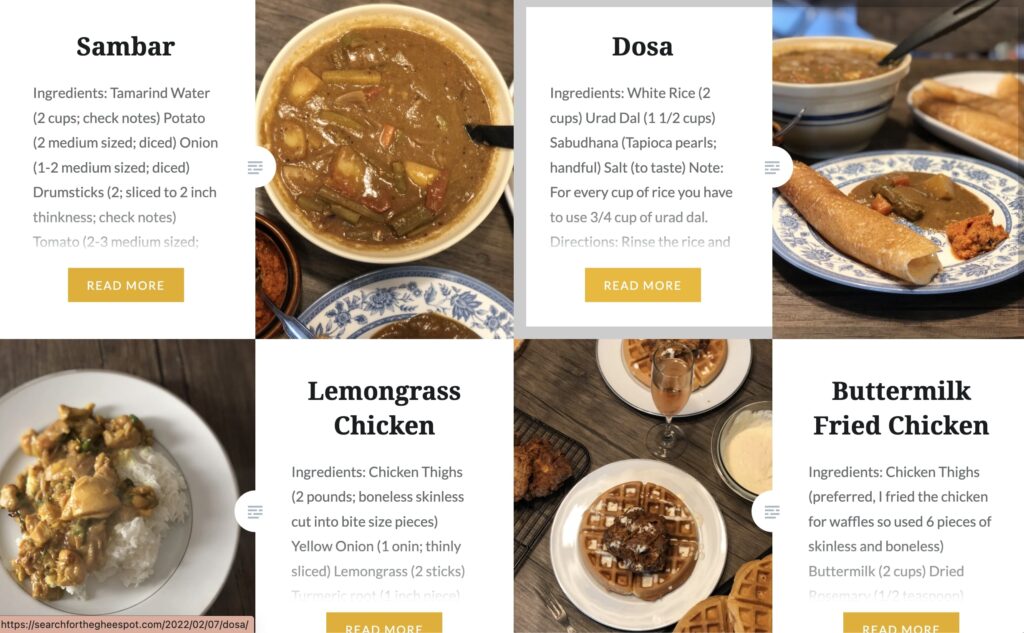The width and height of the screenshot is (1024, 633).
Task: Click Read More under the Dosa recipe
Action: click(643, 285)
